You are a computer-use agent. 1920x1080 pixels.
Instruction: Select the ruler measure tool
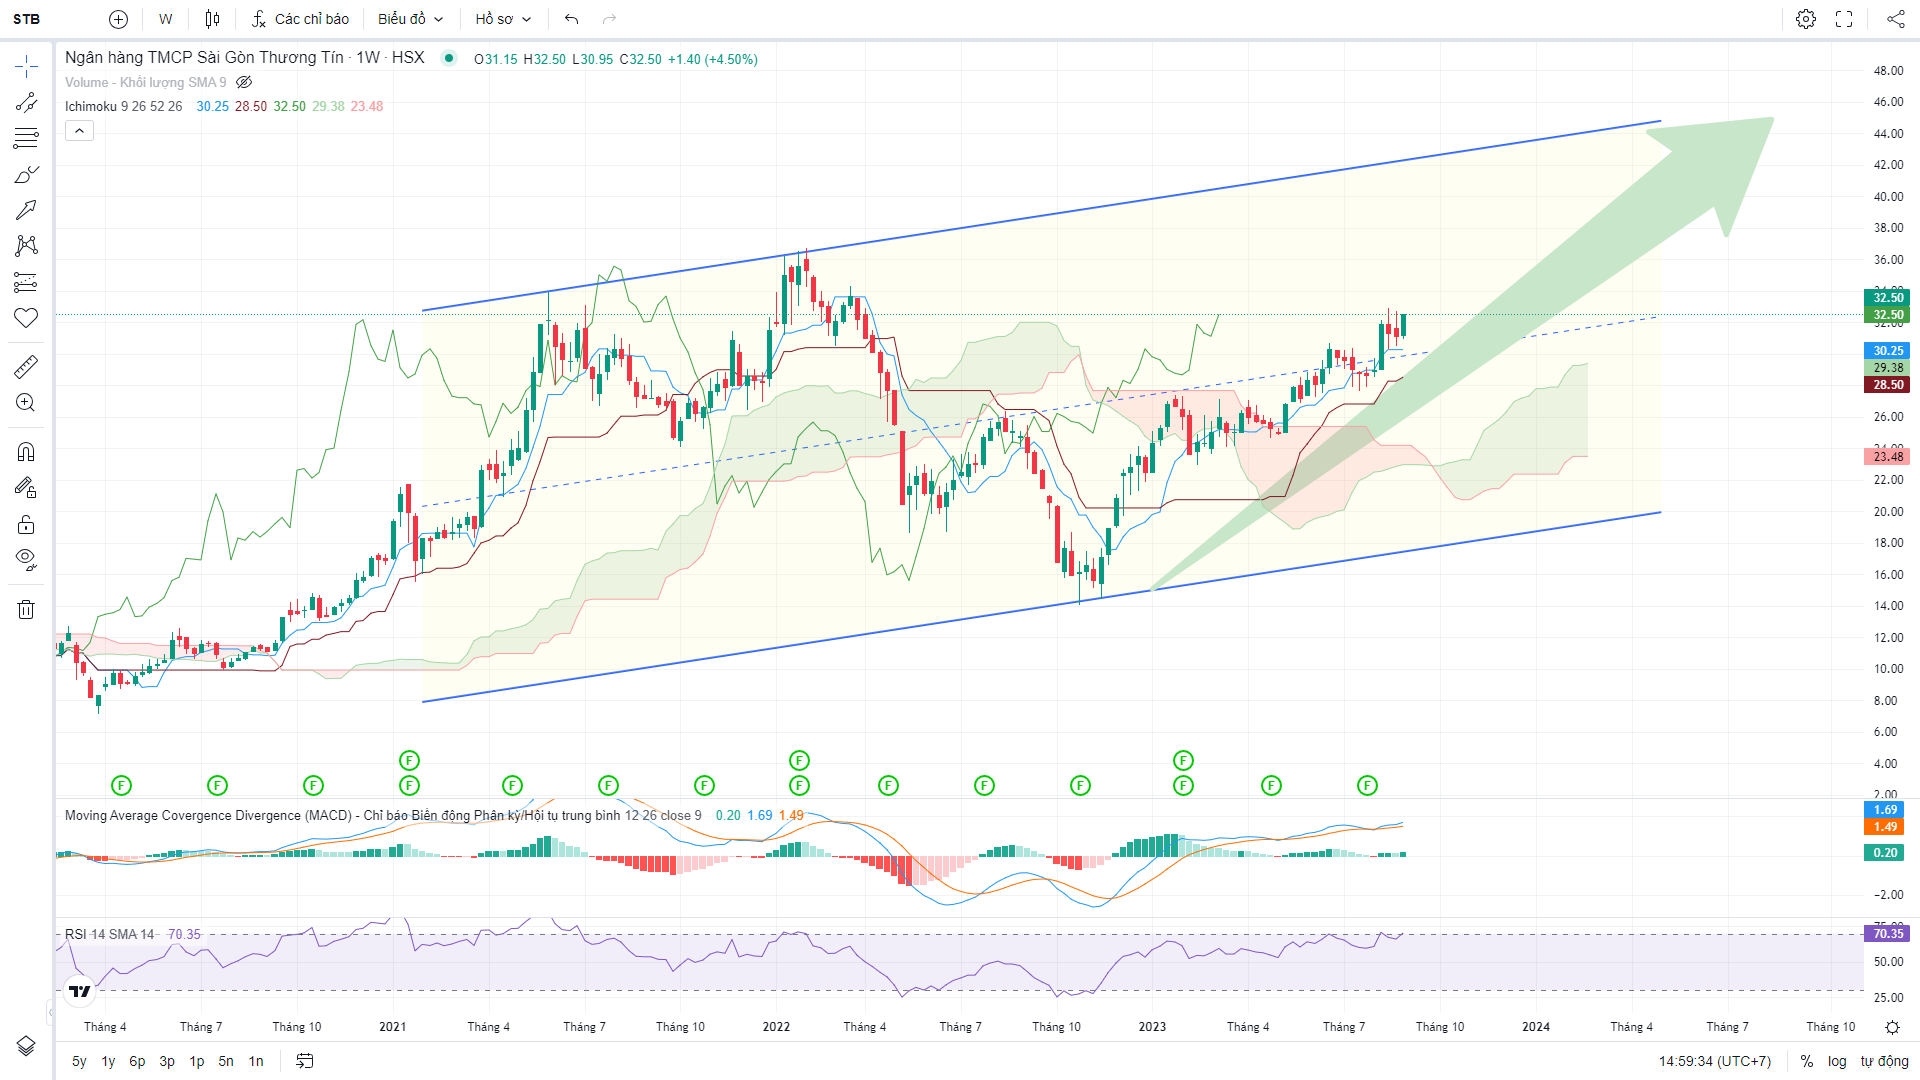26,367
